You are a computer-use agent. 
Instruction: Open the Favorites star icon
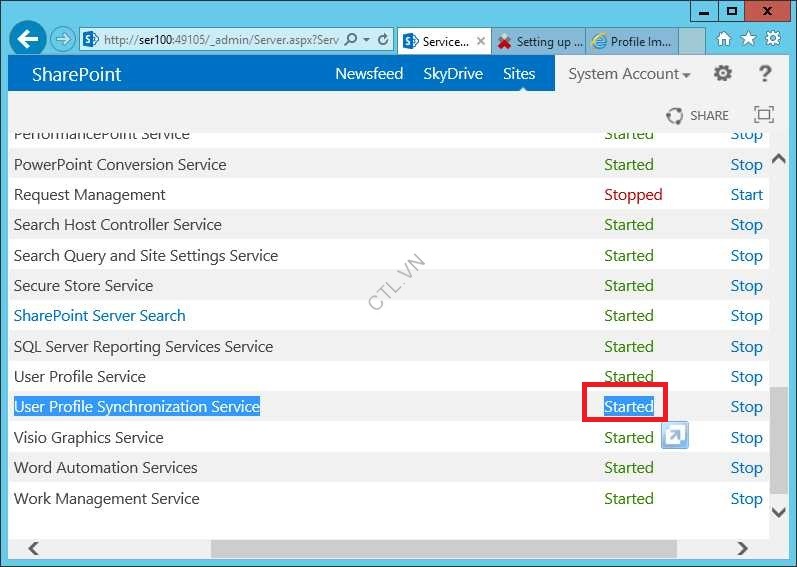pos(748,39)
